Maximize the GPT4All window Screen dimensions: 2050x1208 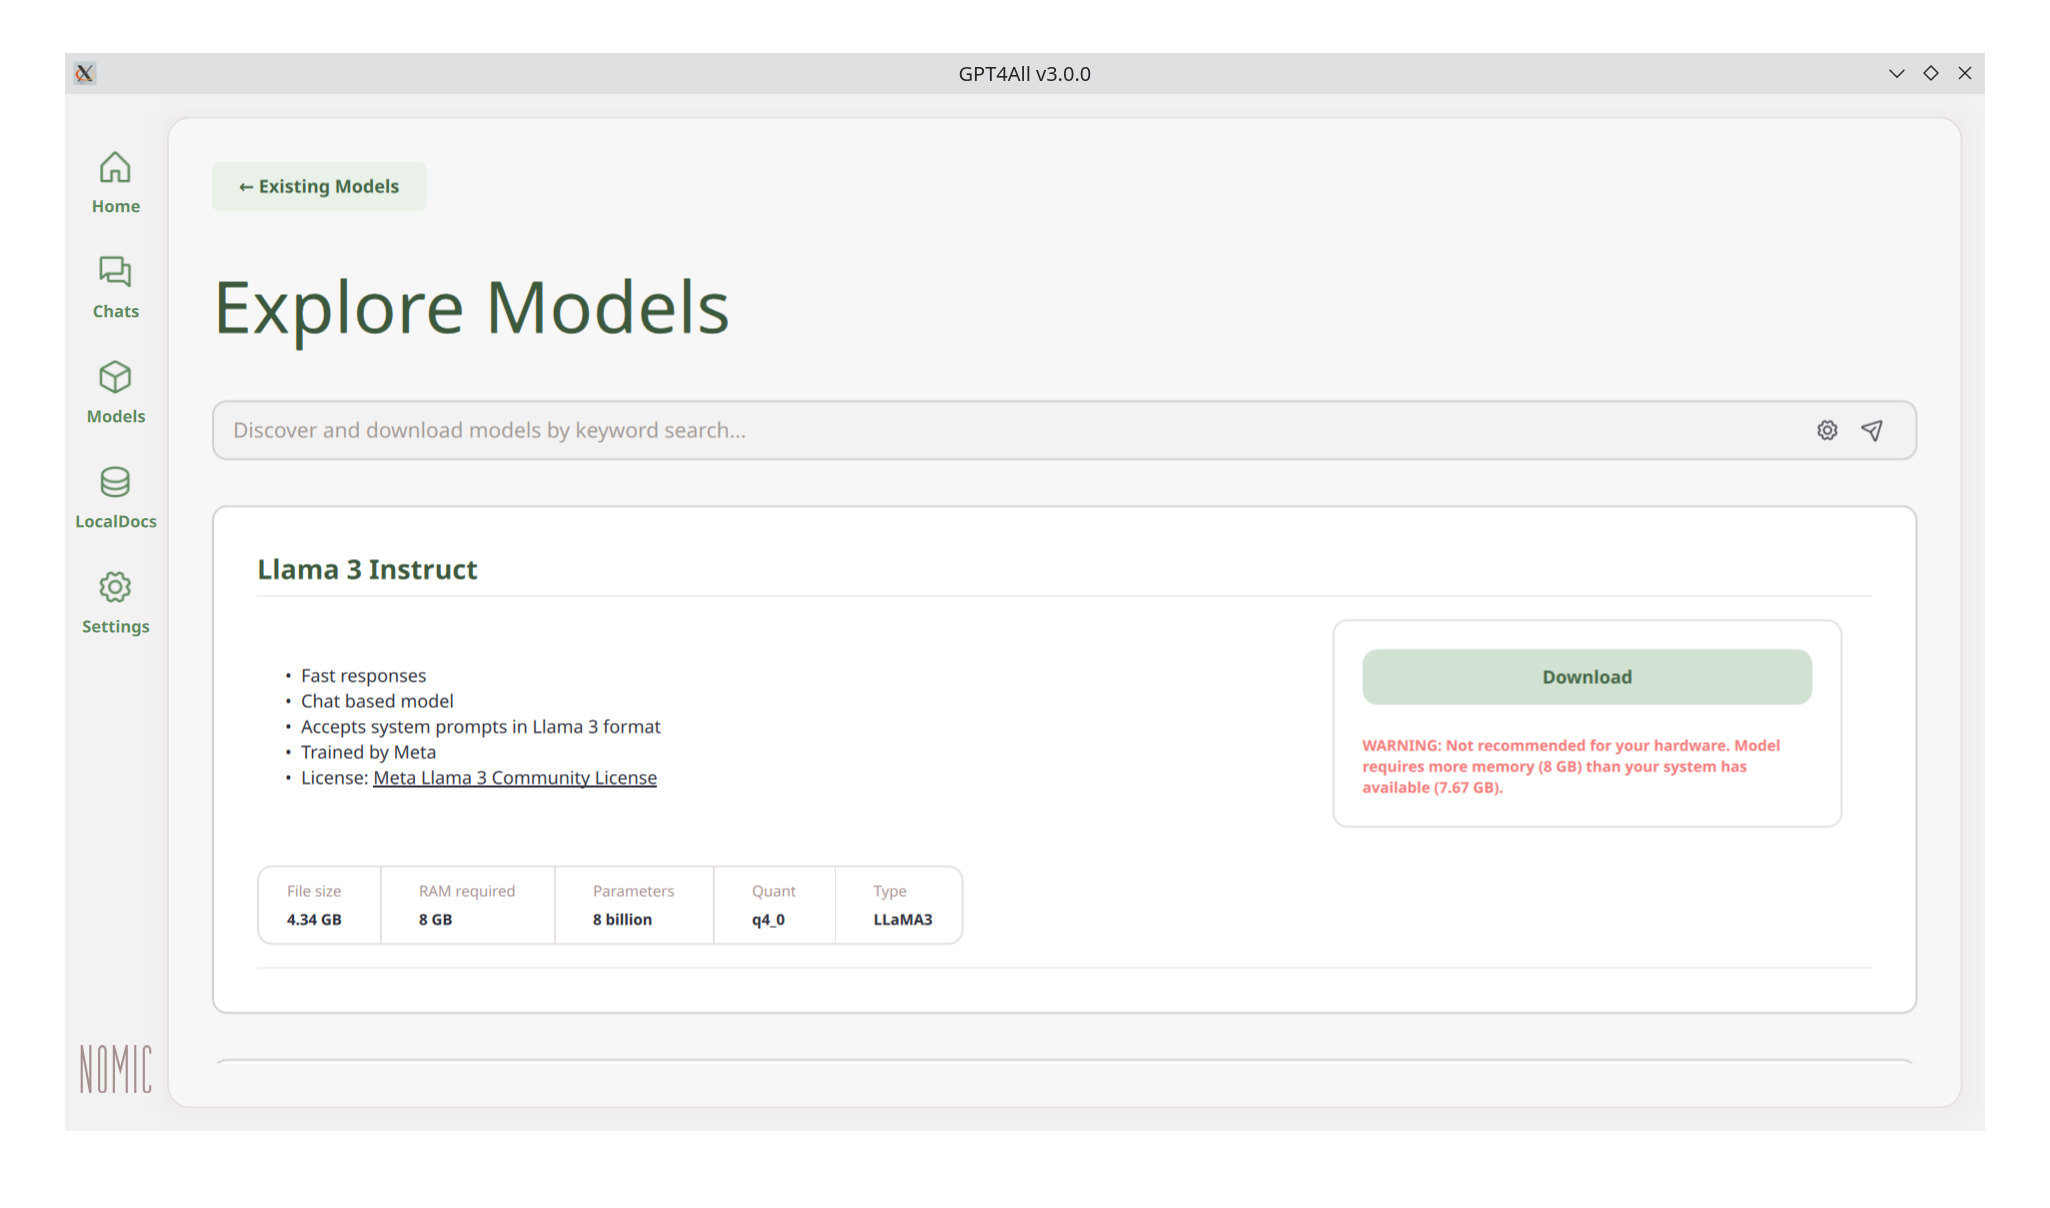(x=1931, y=73)
